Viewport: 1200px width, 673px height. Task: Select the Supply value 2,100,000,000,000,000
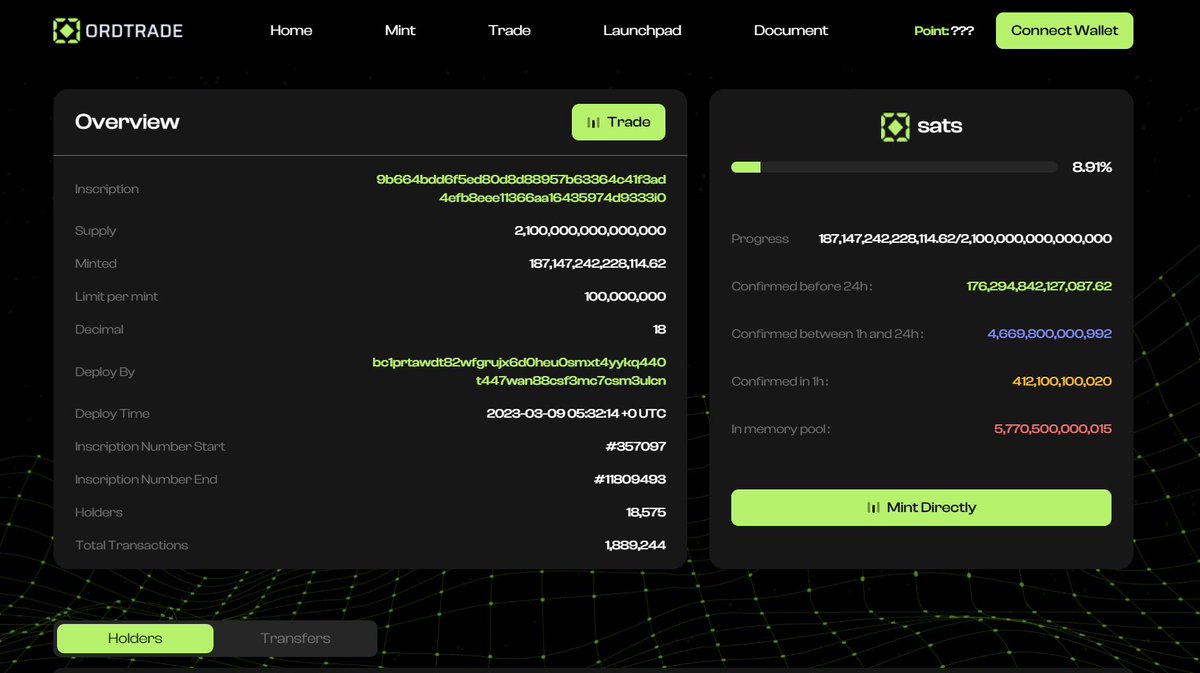click(x=590, y=231)
